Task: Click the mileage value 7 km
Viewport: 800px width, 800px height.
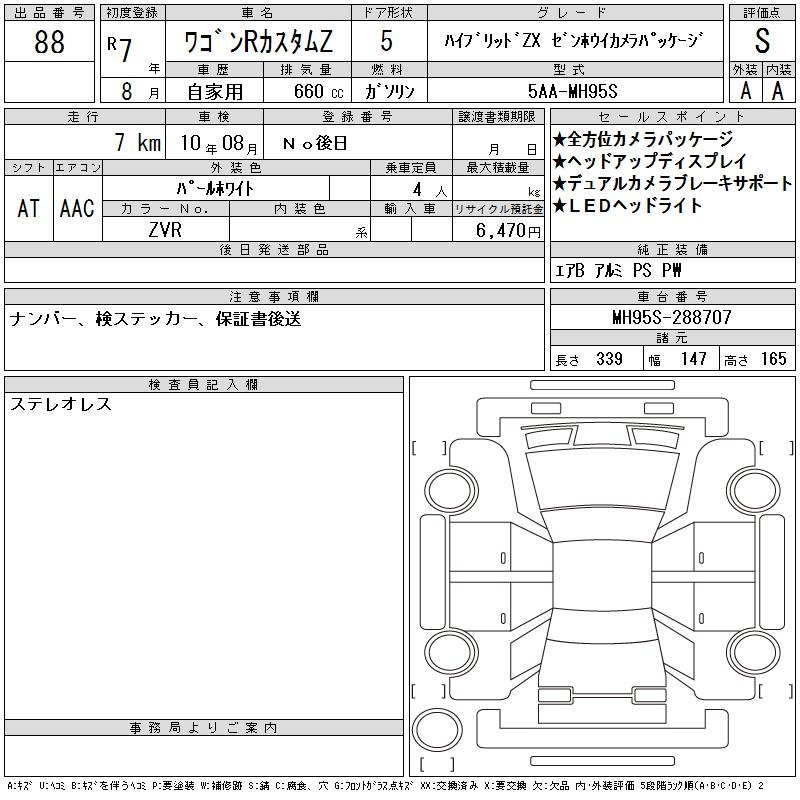Action: [137, 142]
